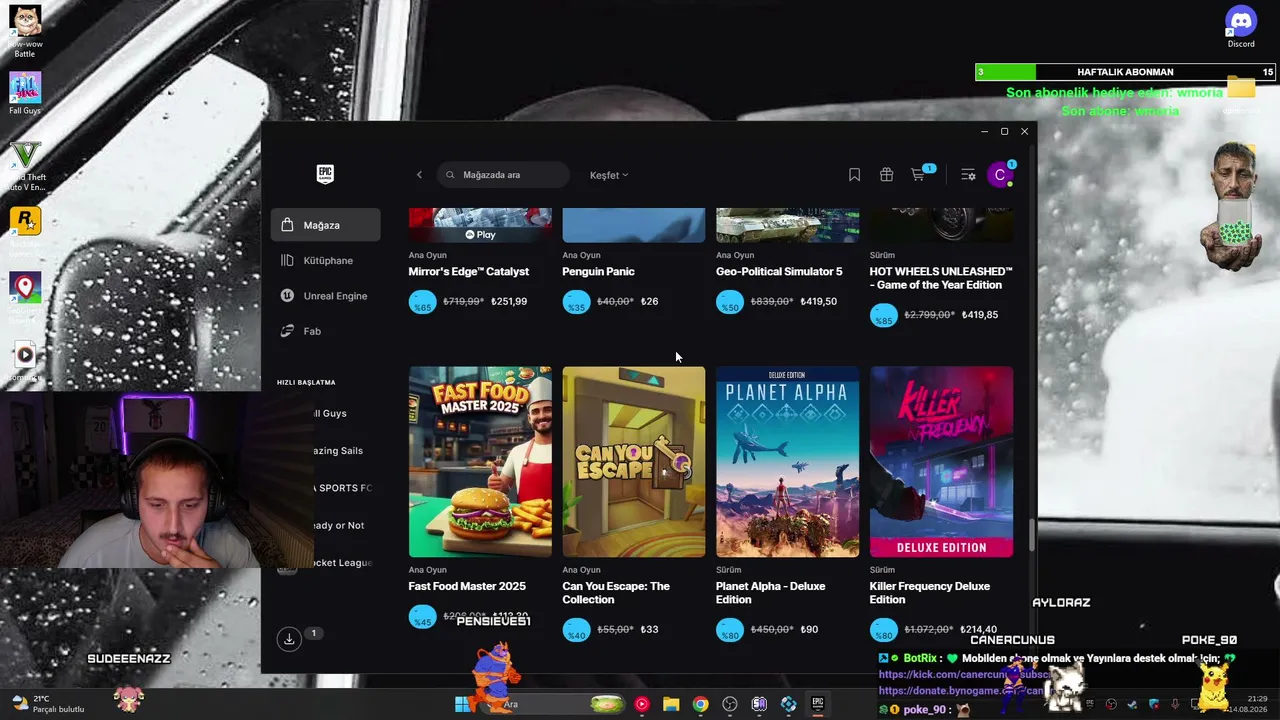The image size is (1280, 720).
Task: Select the Fall Guys desktop shortcut
Action: coord(25,93)
